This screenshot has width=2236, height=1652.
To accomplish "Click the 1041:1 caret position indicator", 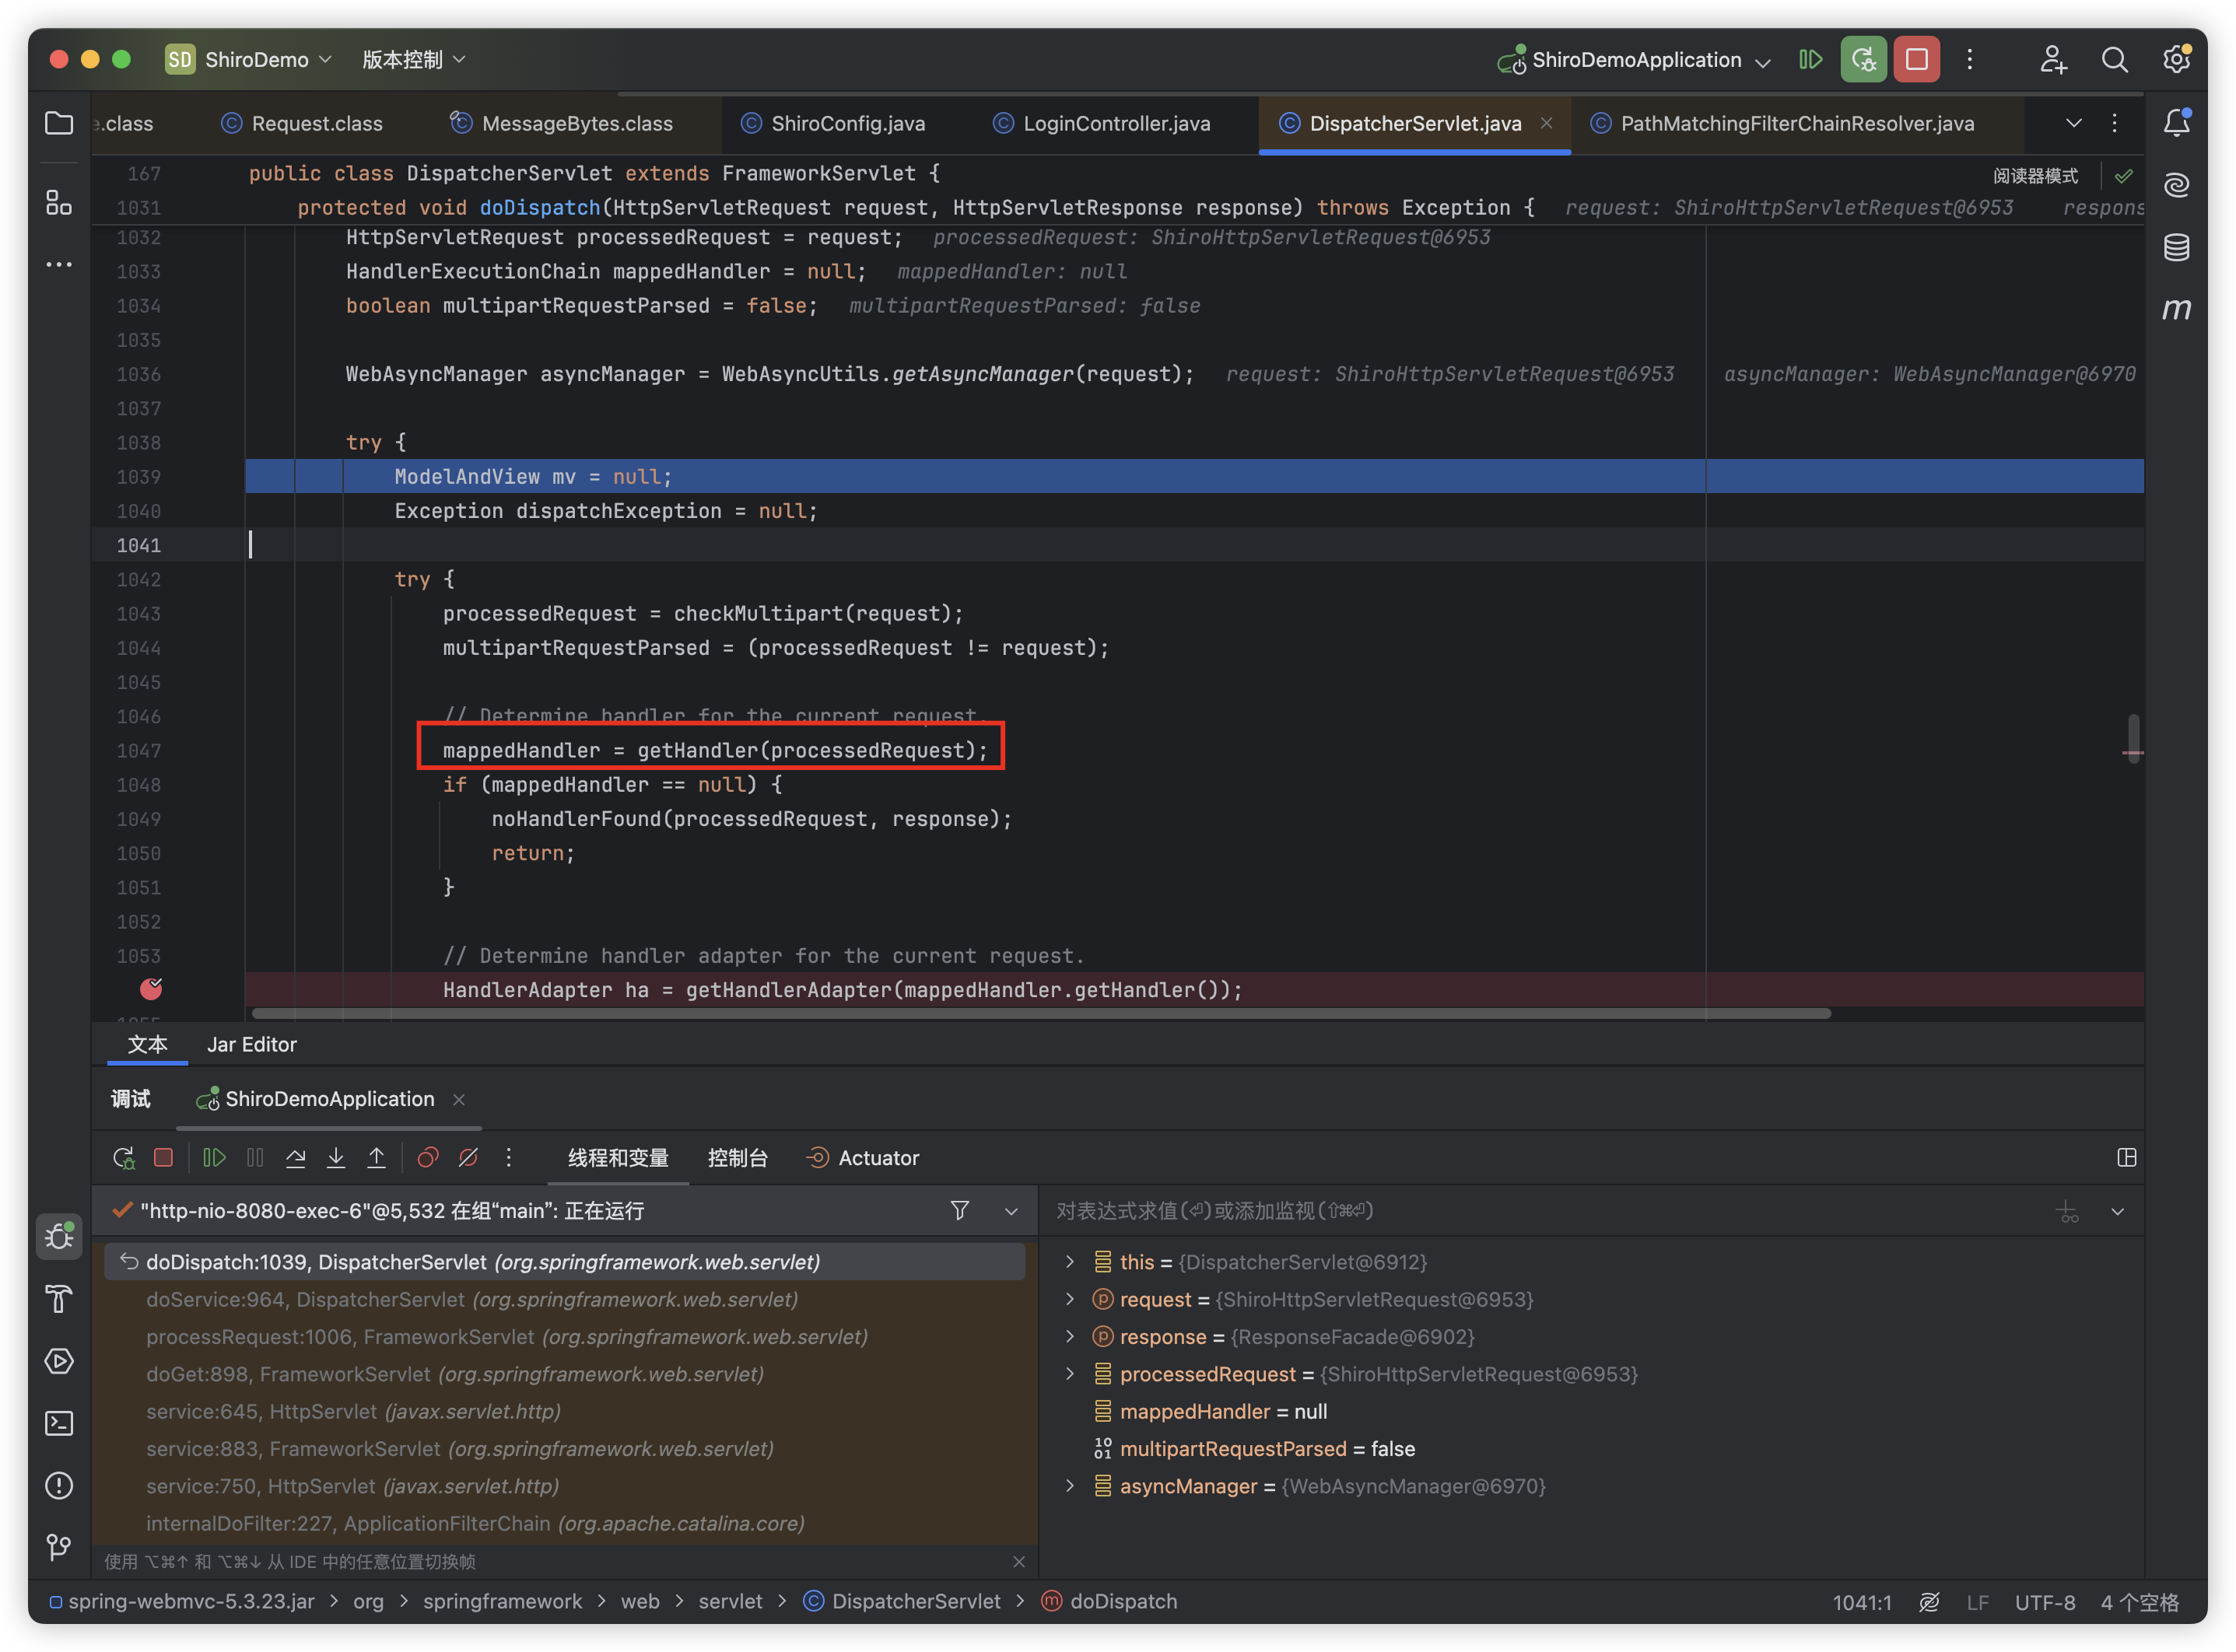I will pyautogui.click(x=1861, y=1602).
